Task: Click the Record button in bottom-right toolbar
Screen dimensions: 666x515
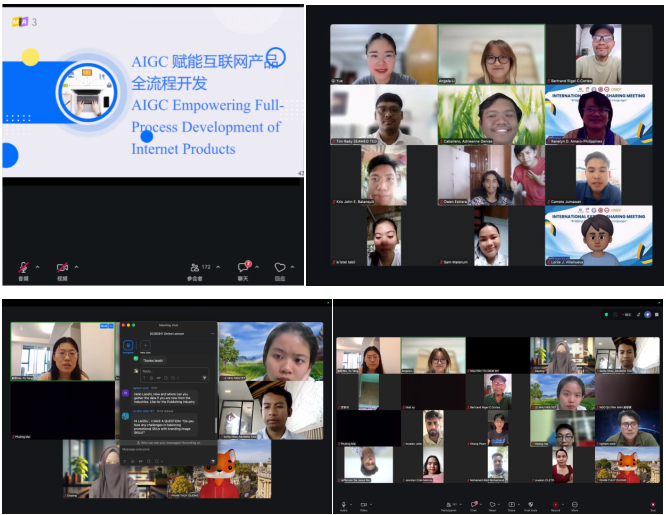Action: tap(556, 504)
